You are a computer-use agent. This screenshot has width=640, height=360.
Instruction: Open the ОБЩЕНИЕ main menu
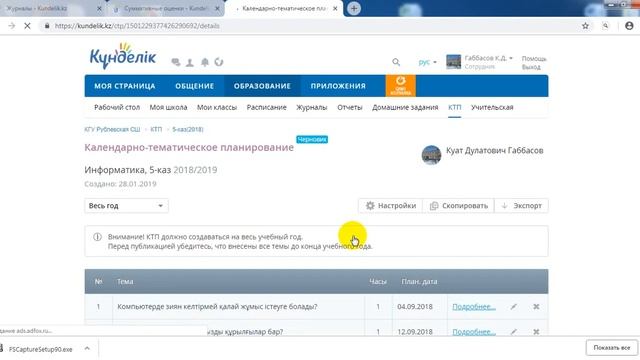coord(195,86)
